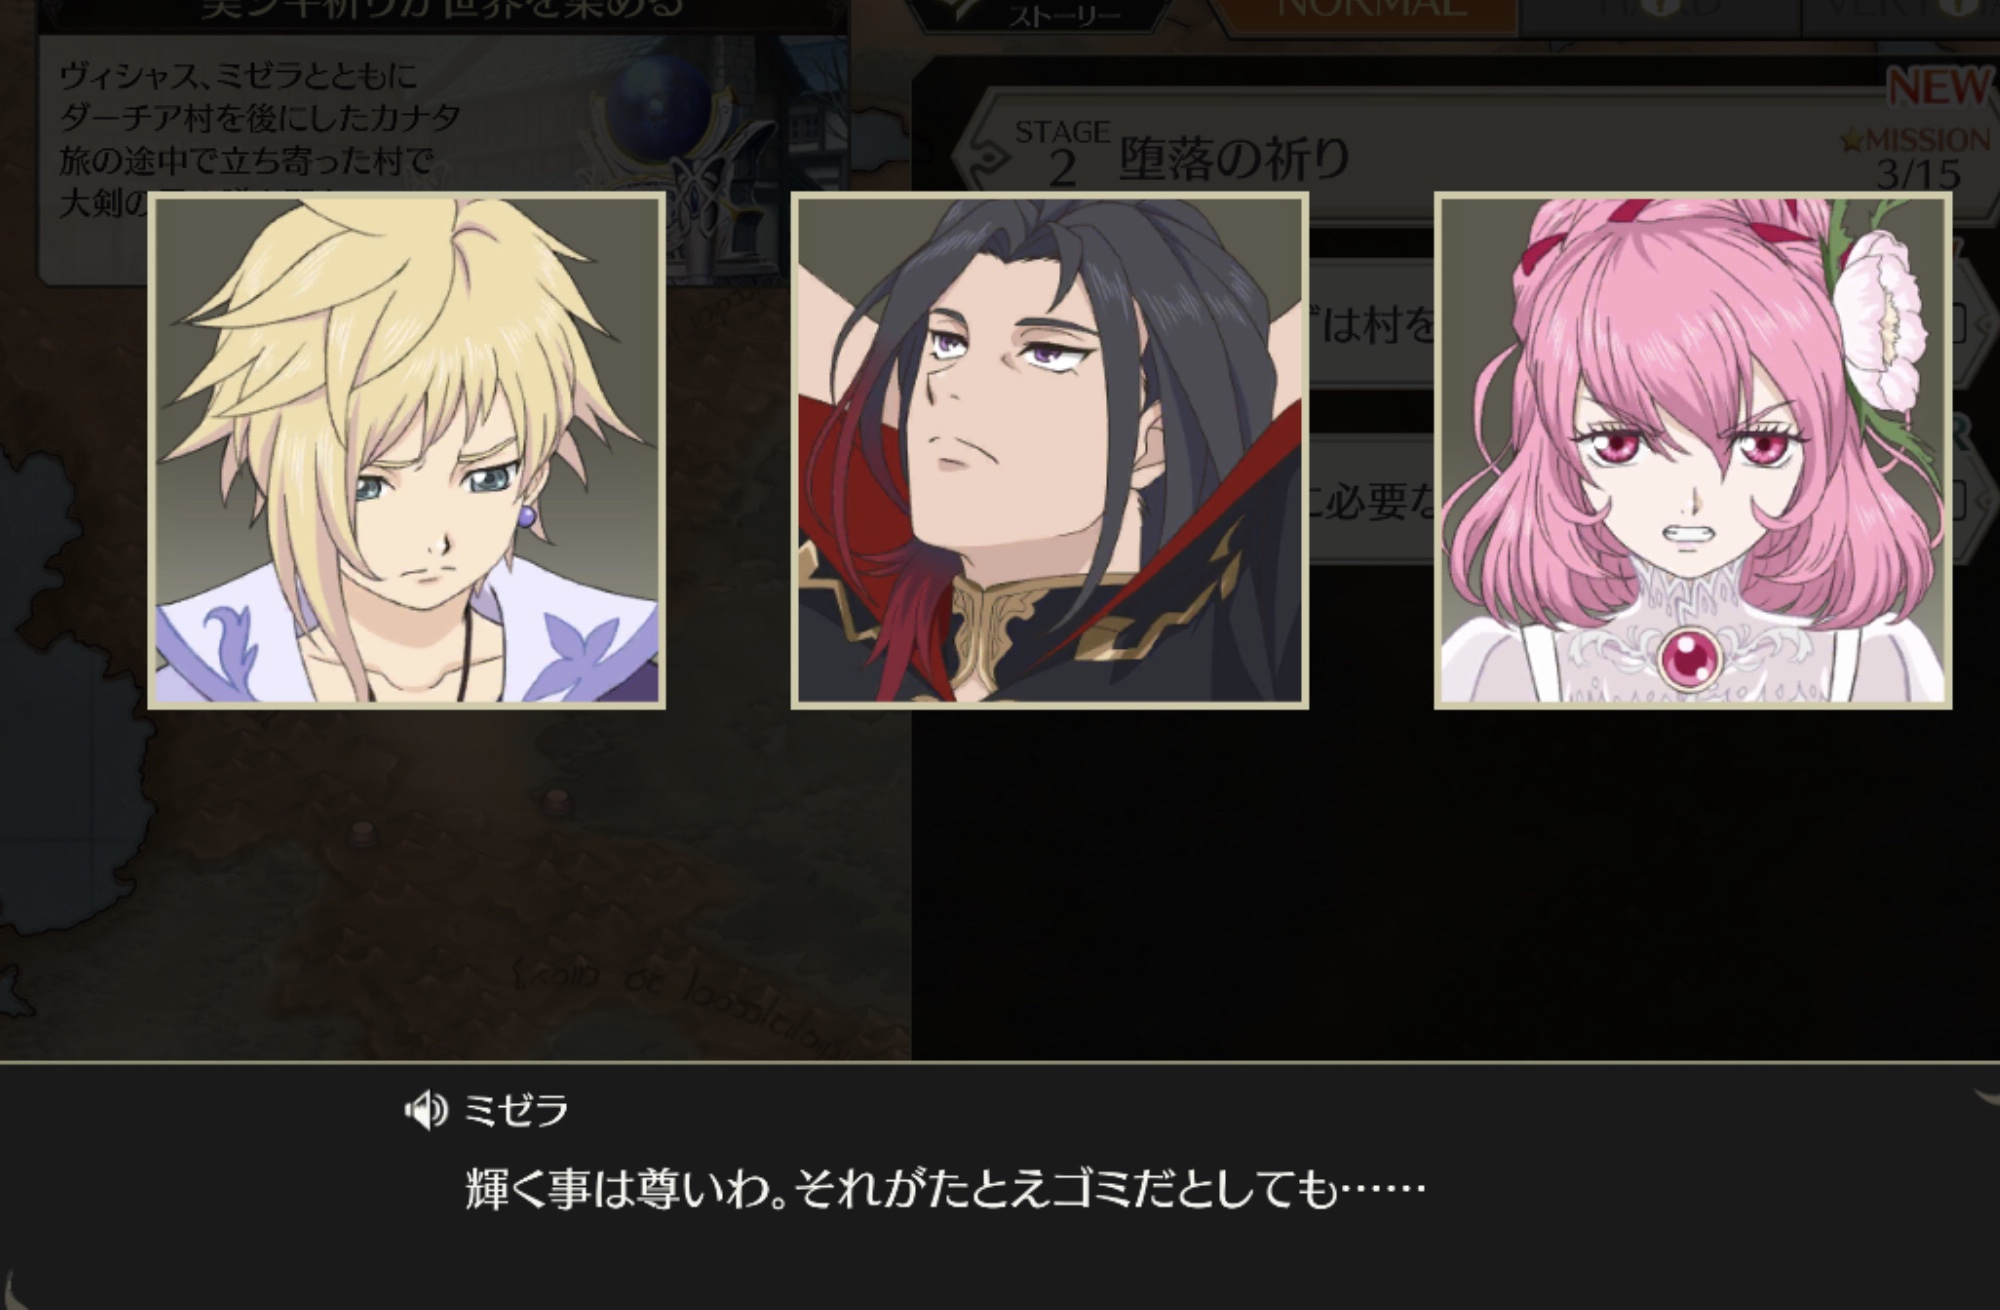The width and height of the screenshot is (2000, 1310).
Task: Click the speaker name ミゼラ label
Action: tap(516, 1110)
